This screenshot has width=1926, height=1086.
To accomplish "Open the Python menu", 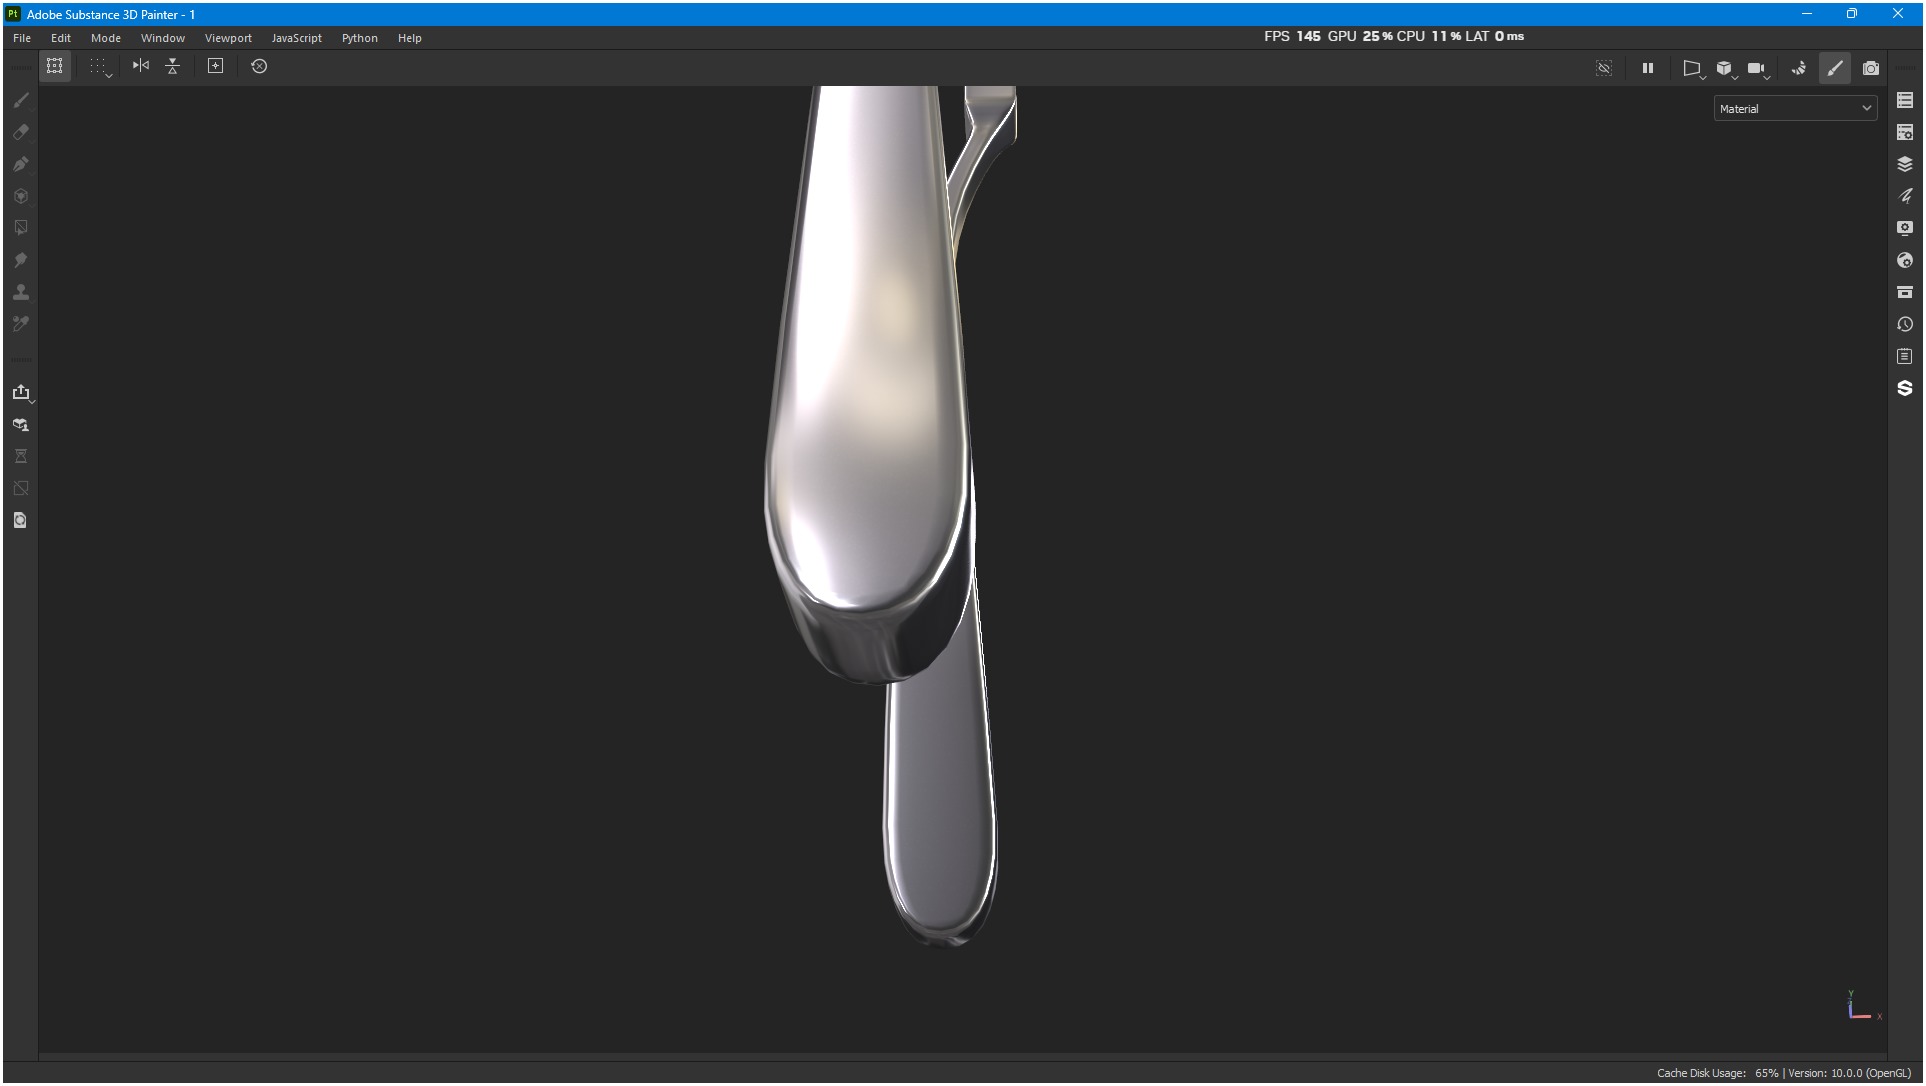I will point(359,38).
